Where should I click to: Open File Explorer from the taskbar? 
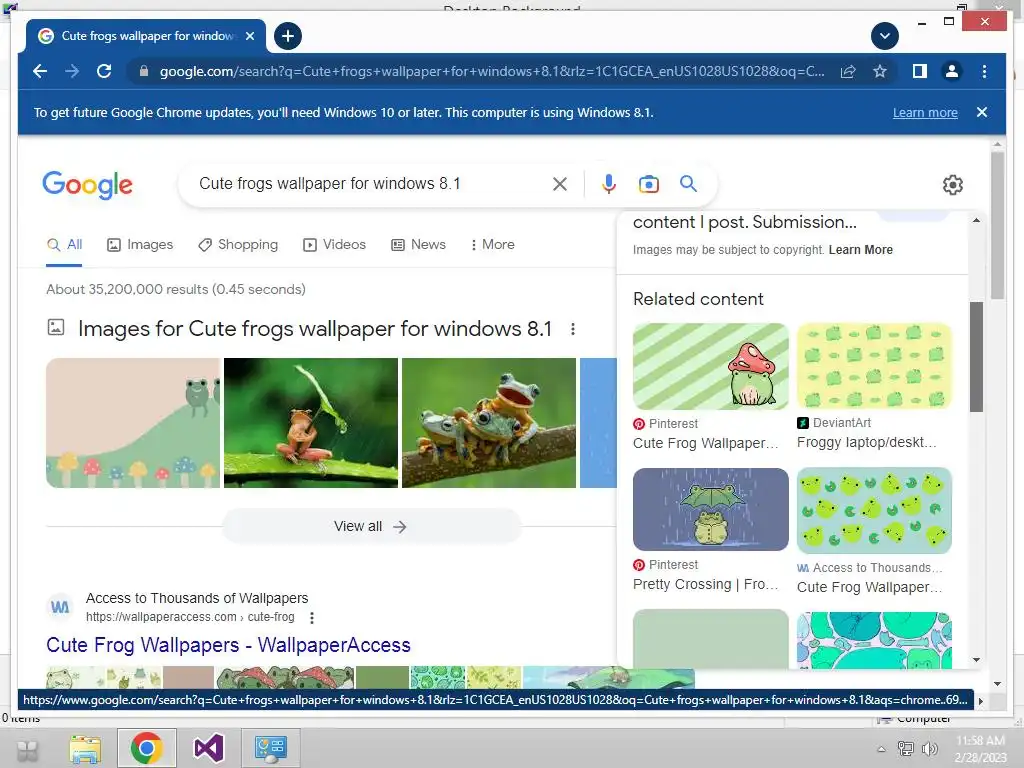click(86, 748)
